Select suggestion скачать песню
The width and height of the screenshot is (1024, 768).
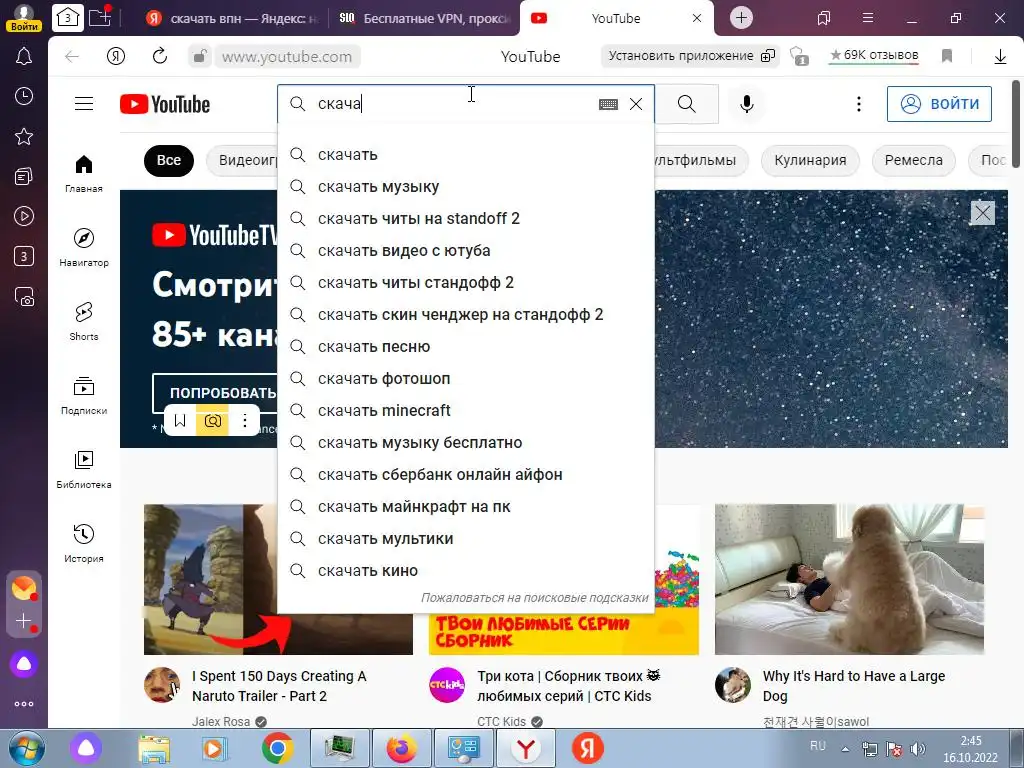coord(466,347)
